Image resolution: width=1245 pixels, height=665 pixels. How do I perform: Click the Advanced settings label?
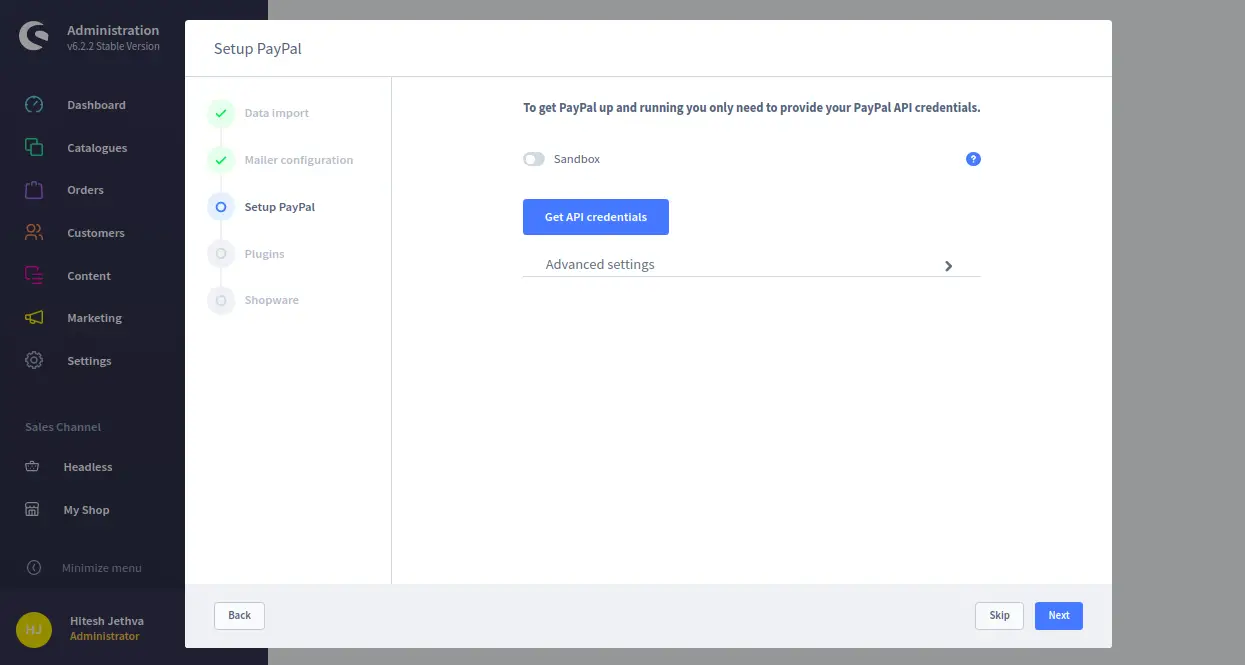600,264
